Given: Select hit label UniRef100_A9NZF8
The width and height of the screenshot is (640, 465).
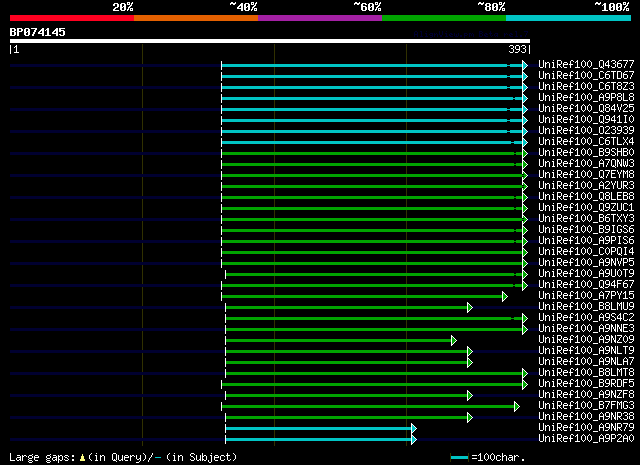Looking at the screenshot, I should click(x=586, y=395).
